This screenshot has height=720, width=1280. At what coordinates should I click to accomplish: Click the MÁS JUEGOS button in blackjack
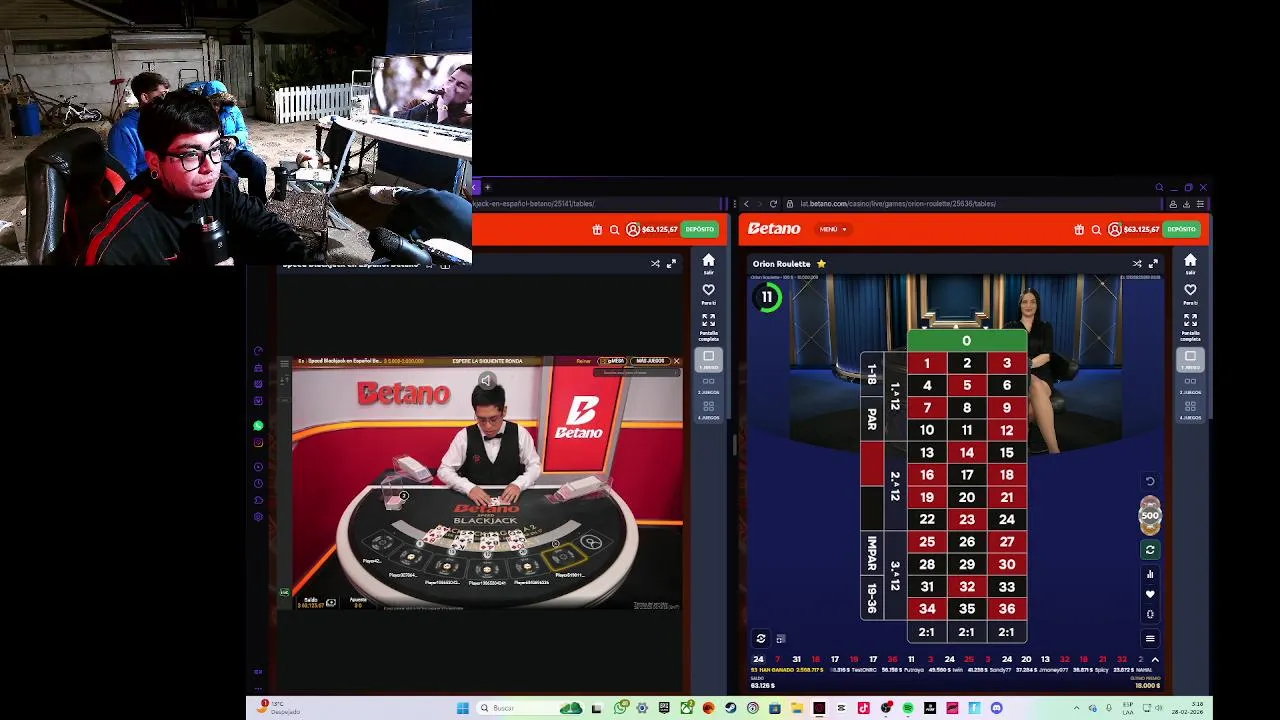pos(650,361)
